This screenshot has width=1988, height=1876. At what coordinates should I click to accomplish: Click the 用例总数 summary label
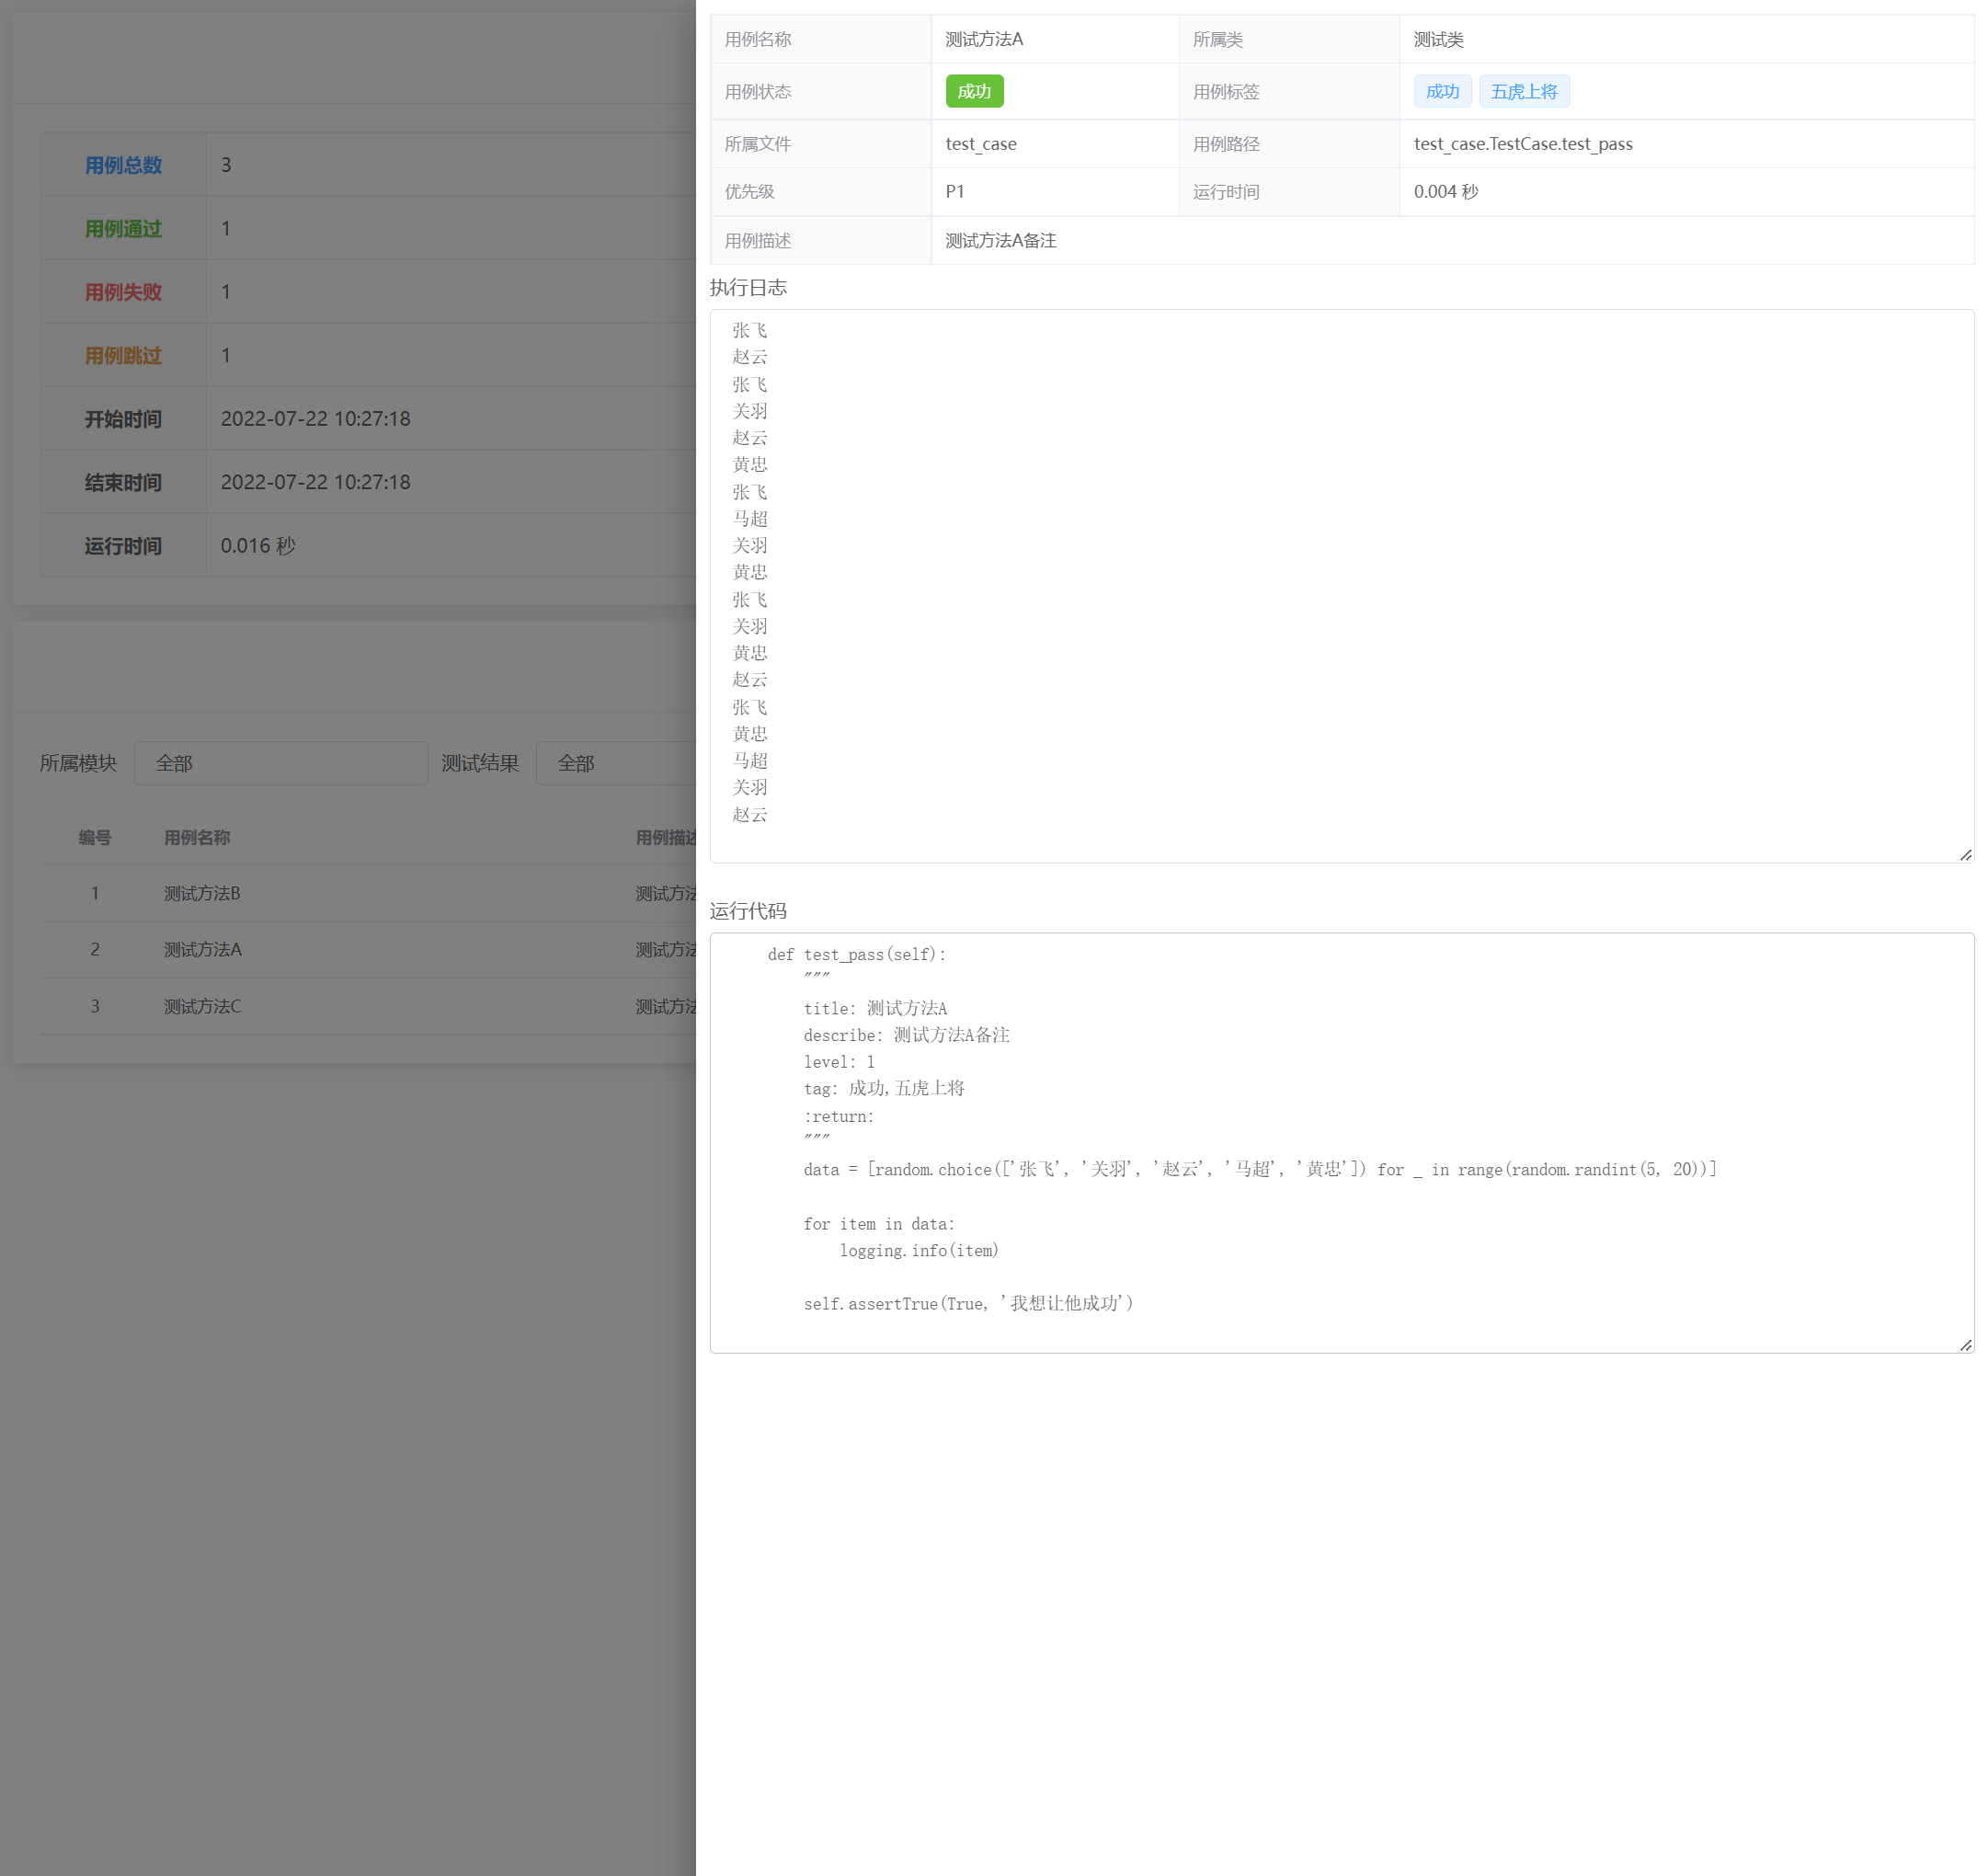point(123,165)
